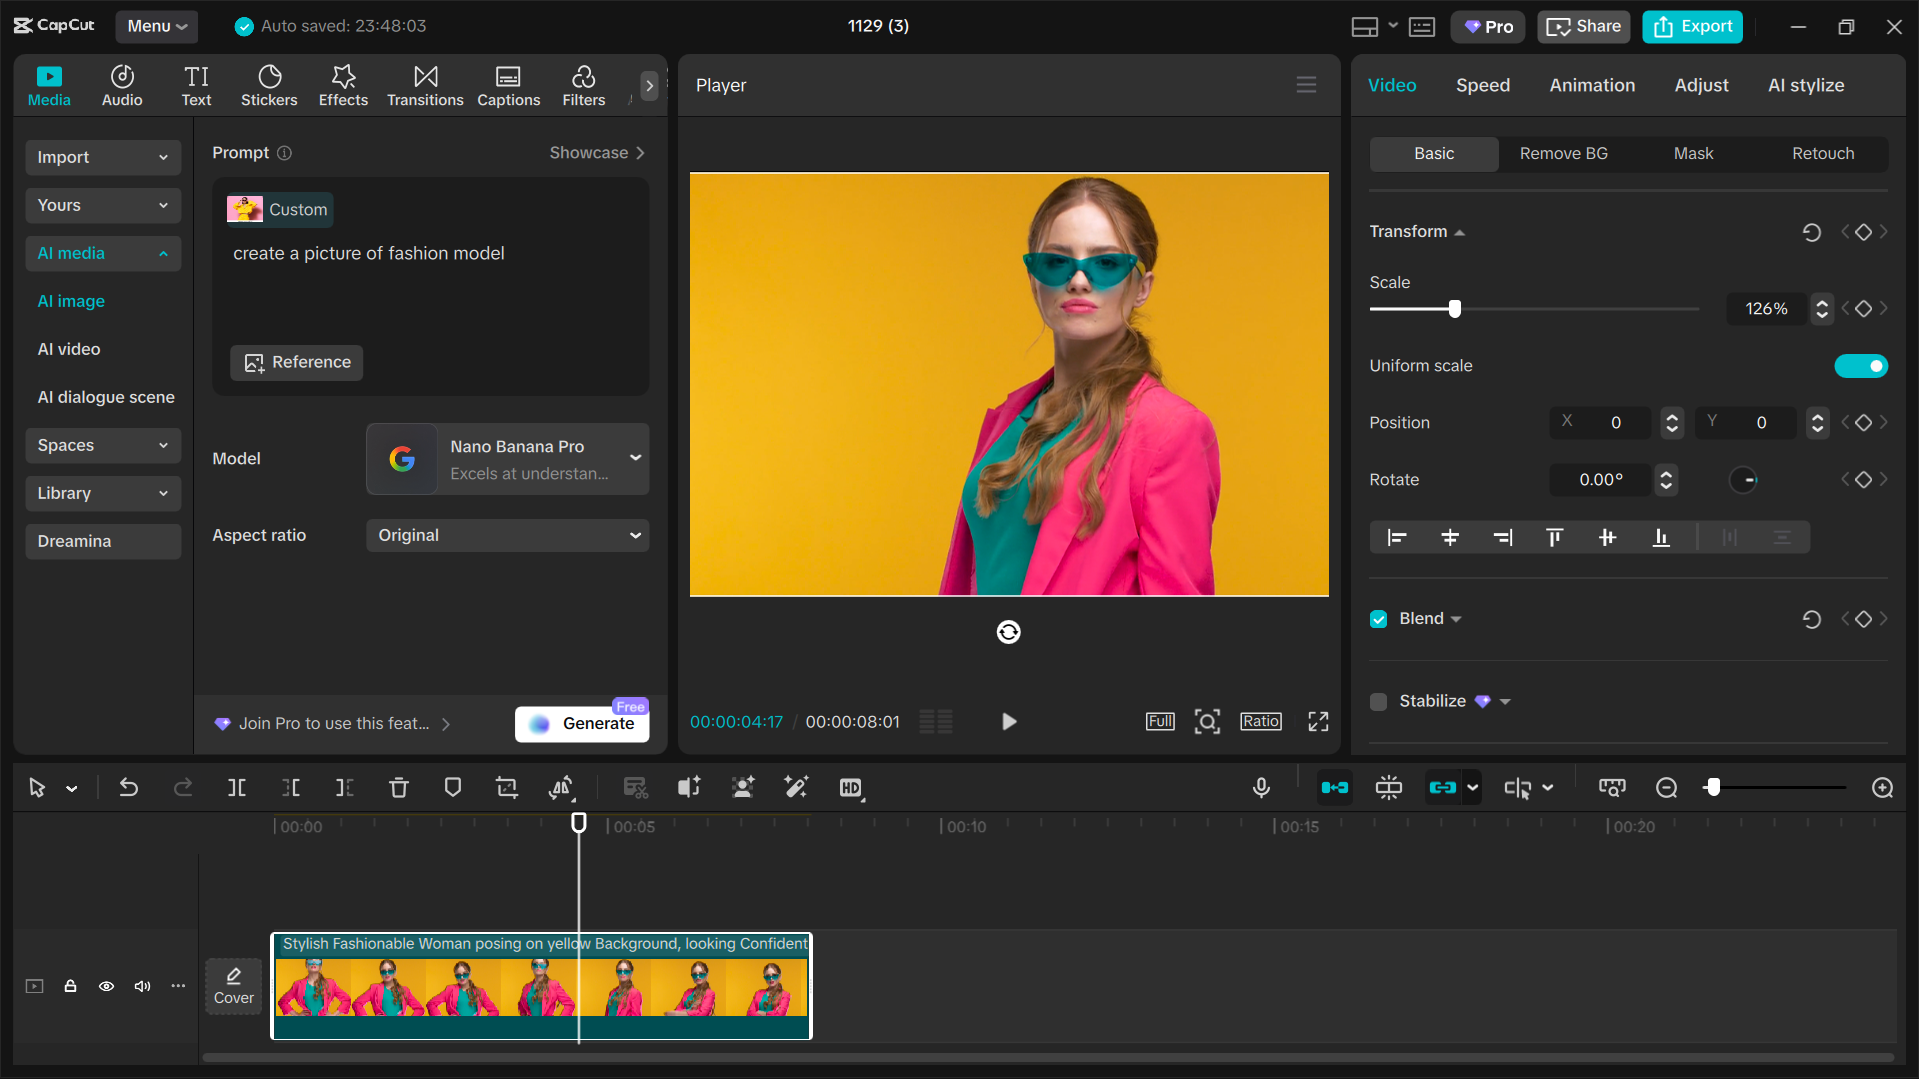The image size is (1919, 1079).
Task: Click the zoom in timeline icon
Action: pos(1882,788)
